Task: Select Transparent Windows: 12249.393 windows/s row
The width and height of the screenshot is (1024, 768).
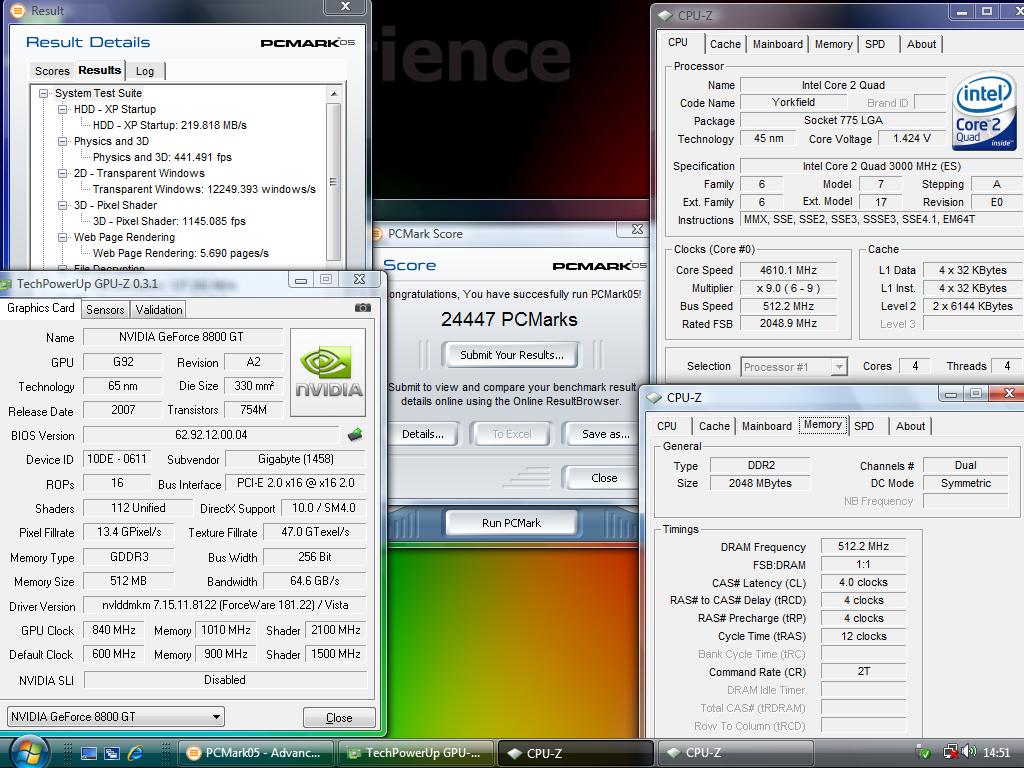Action: point(204,189)
